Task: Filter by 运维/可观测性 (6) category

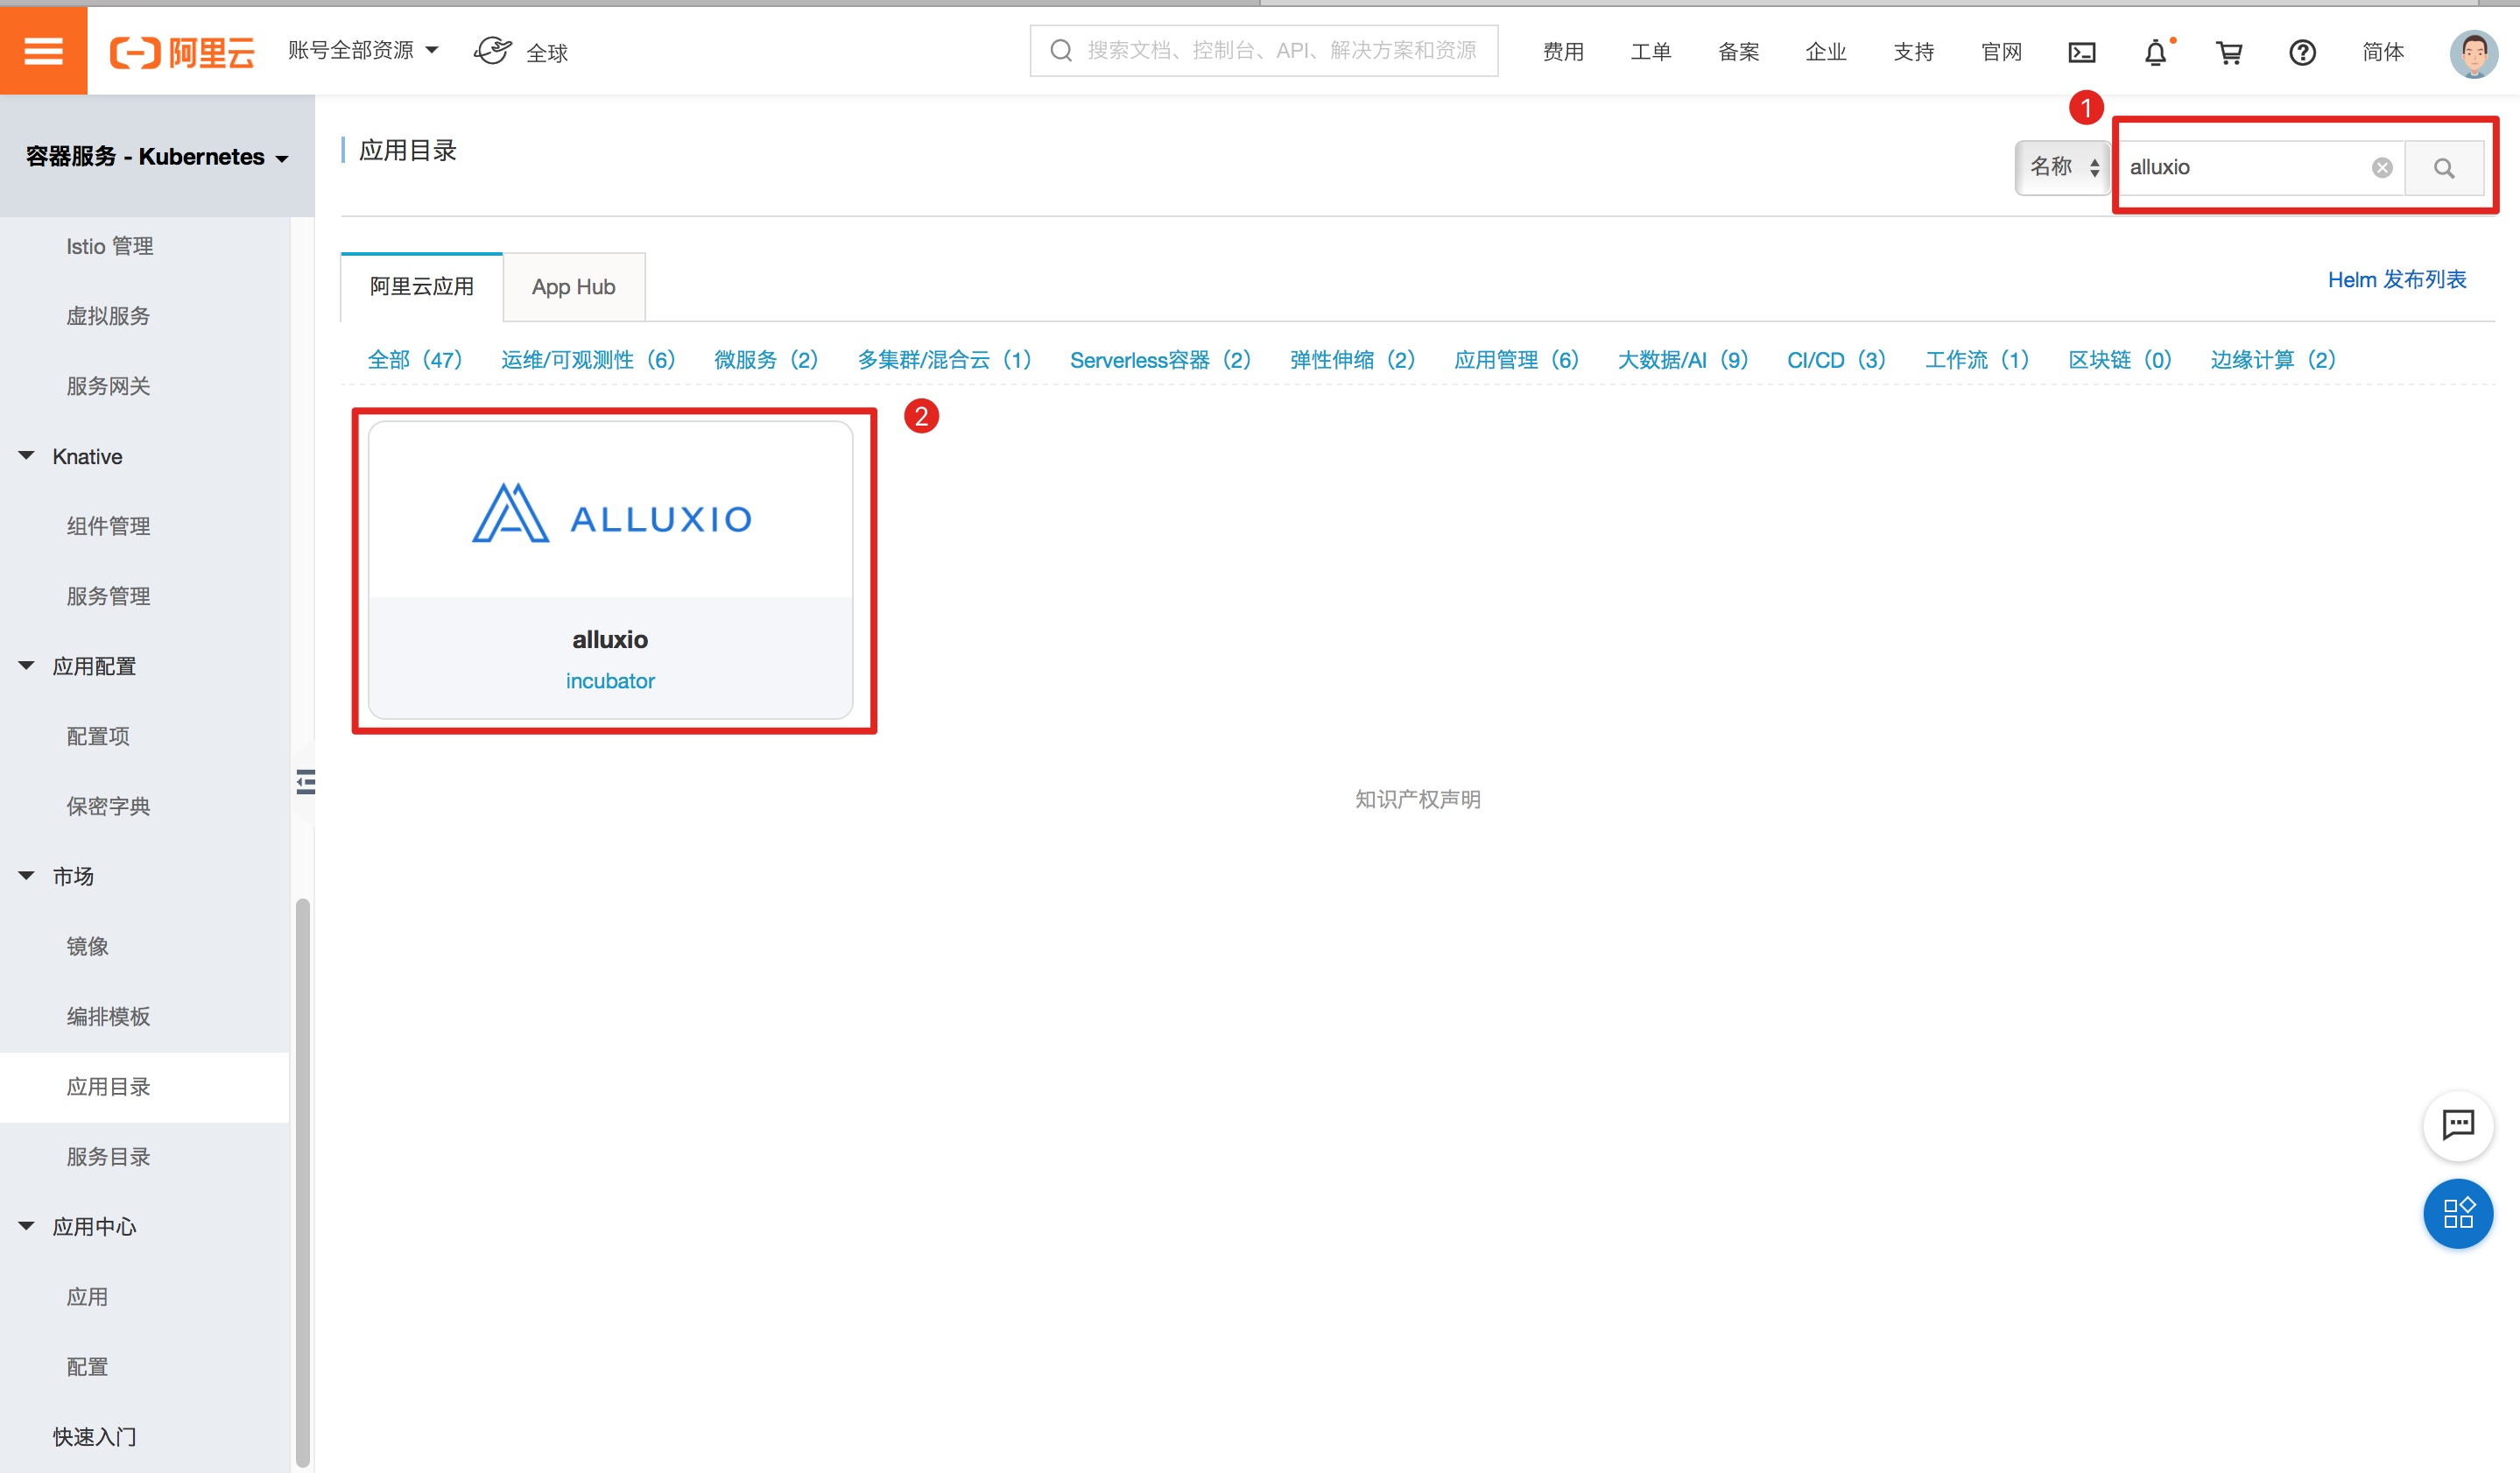Action: click(x=588, y=360)
